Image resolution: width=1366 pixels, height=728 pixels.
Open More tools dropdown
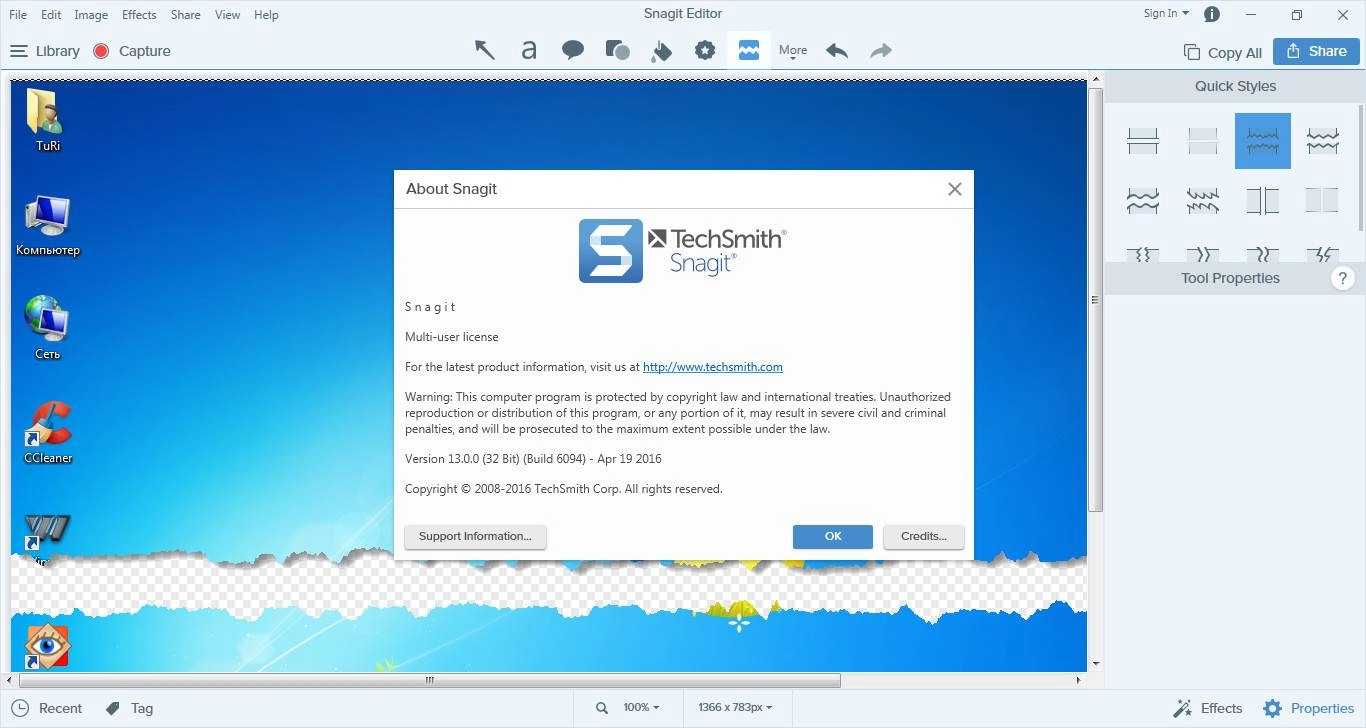pos(793,51)
